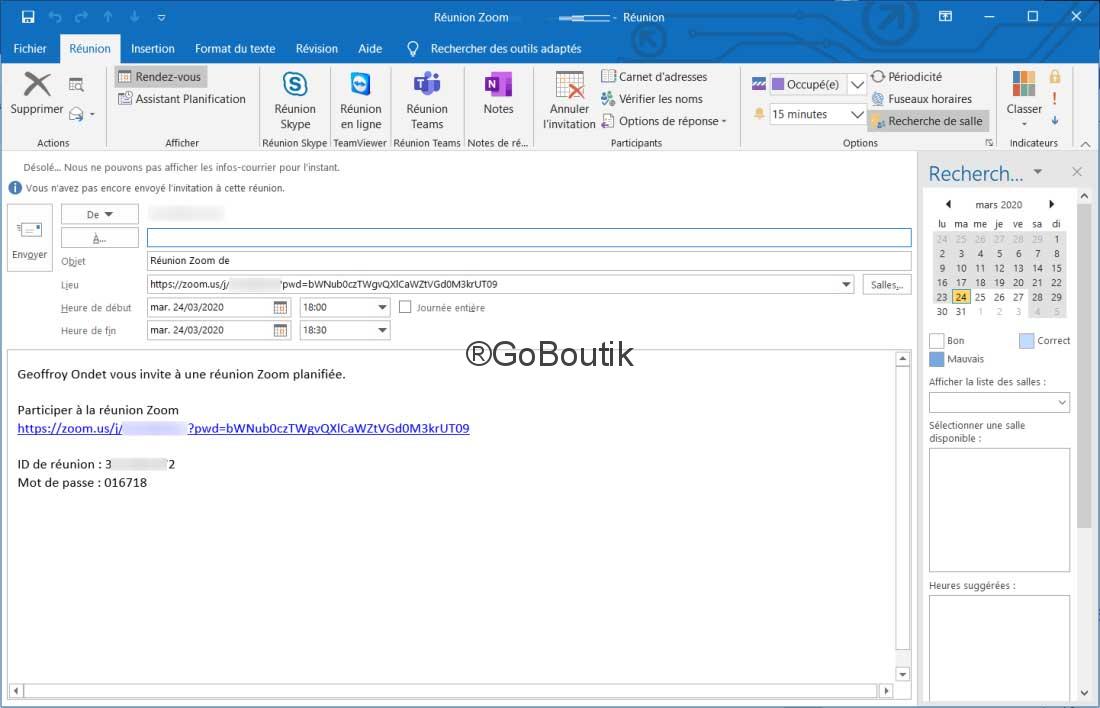Open the Réunion Skype icon
Screen dimensions: 1100x708
coord(295,85)
